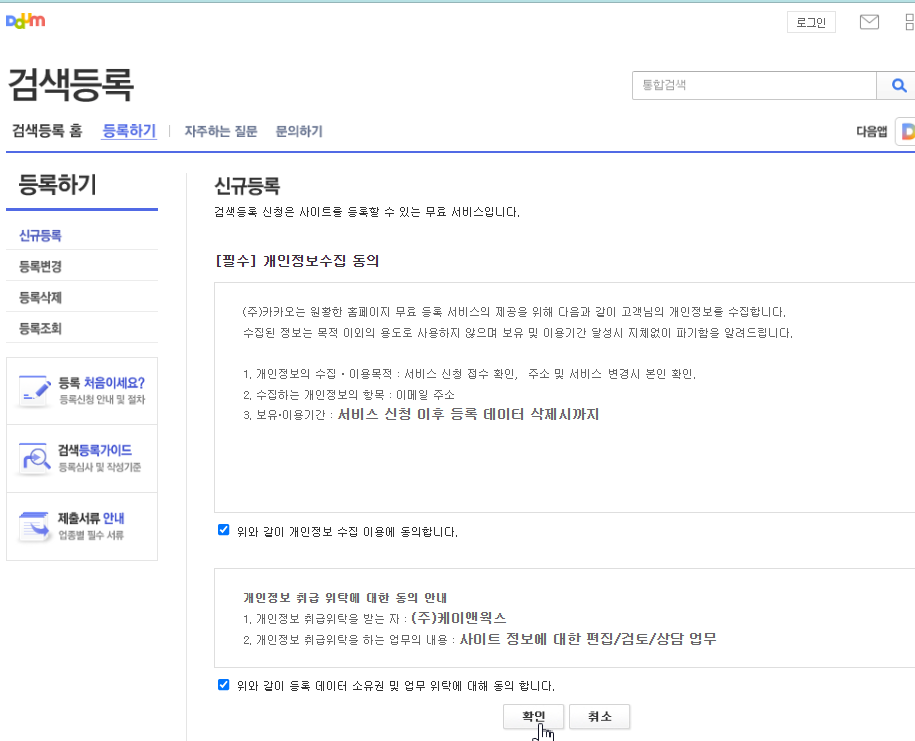Screen dimensions: 915x741
Task: Click the search magnifier button
Action: [897, 85]
